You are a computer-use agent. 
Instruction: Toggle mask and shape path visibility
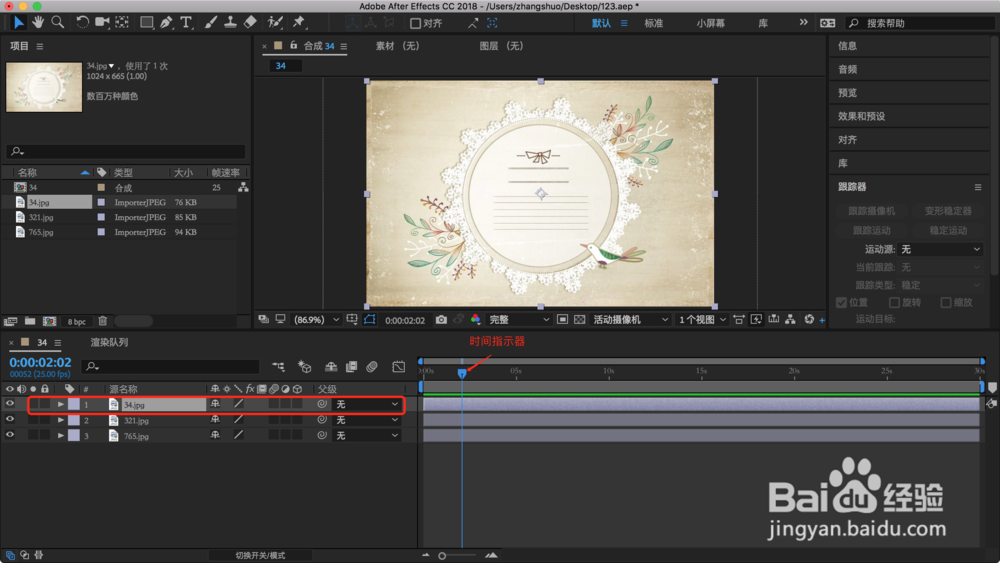tap(370, 319)
